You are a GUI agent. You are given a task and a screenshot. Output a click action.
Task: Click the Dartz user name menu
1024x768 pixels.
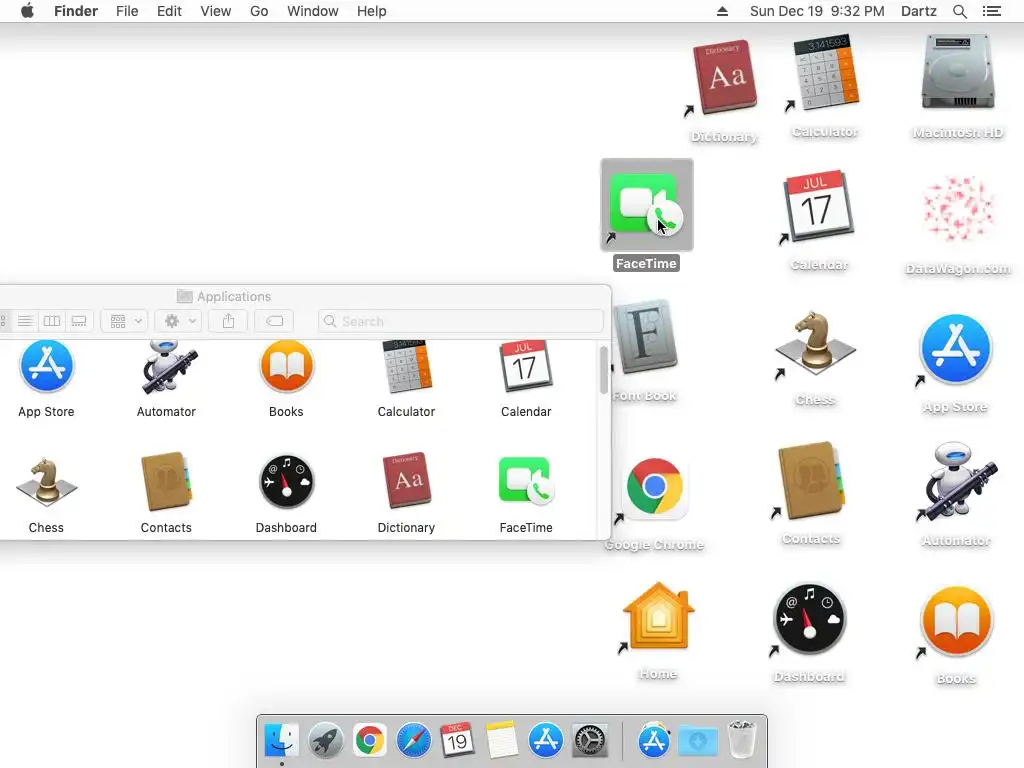click(x=918, y=11)
